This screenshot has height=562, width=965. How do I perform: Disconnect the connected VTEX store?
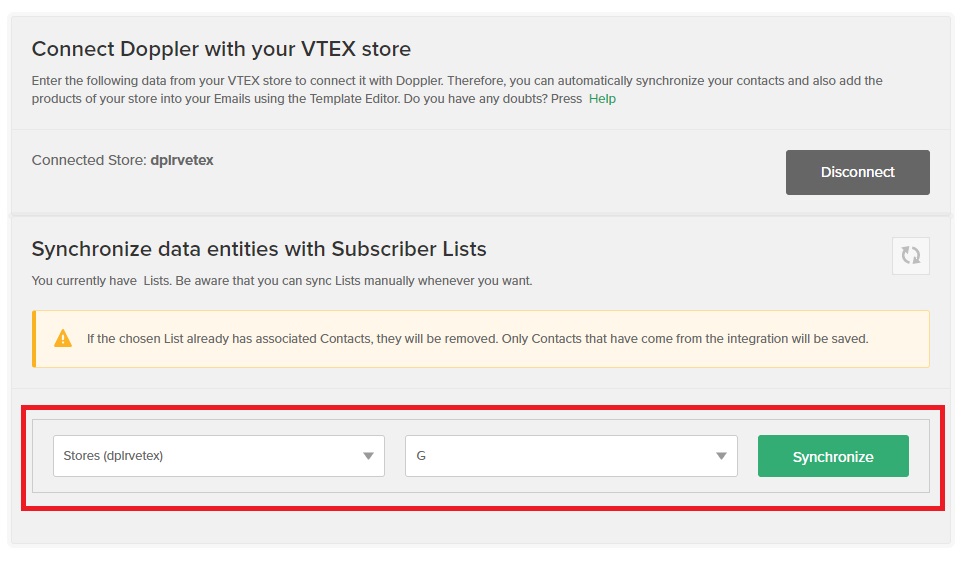click(x=857, y=172)
